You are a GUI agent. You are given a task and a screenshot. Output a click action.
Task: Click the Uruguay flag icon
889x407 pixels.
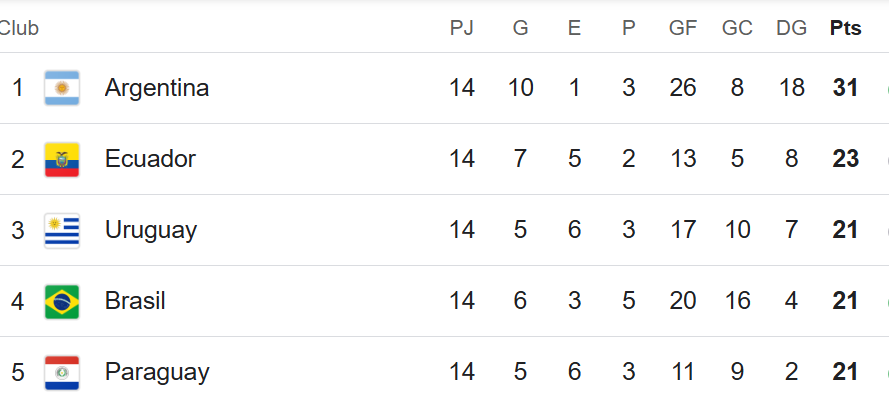(62, 231)
